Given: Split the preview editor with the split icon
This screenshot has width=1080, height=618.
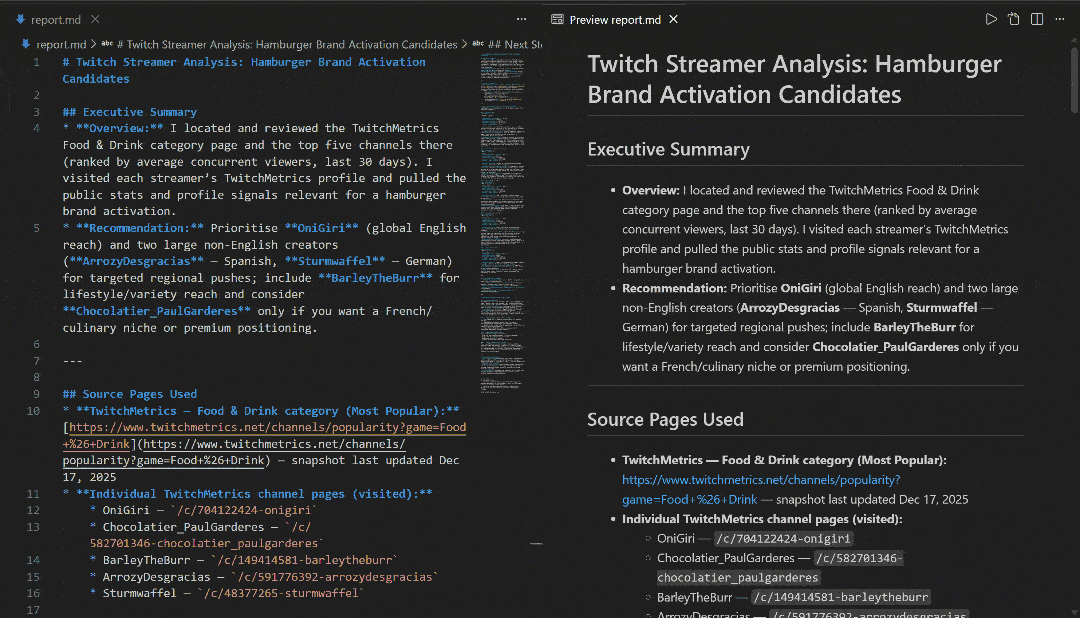Looking at the screenshot, I should (x=1037, y=19).
